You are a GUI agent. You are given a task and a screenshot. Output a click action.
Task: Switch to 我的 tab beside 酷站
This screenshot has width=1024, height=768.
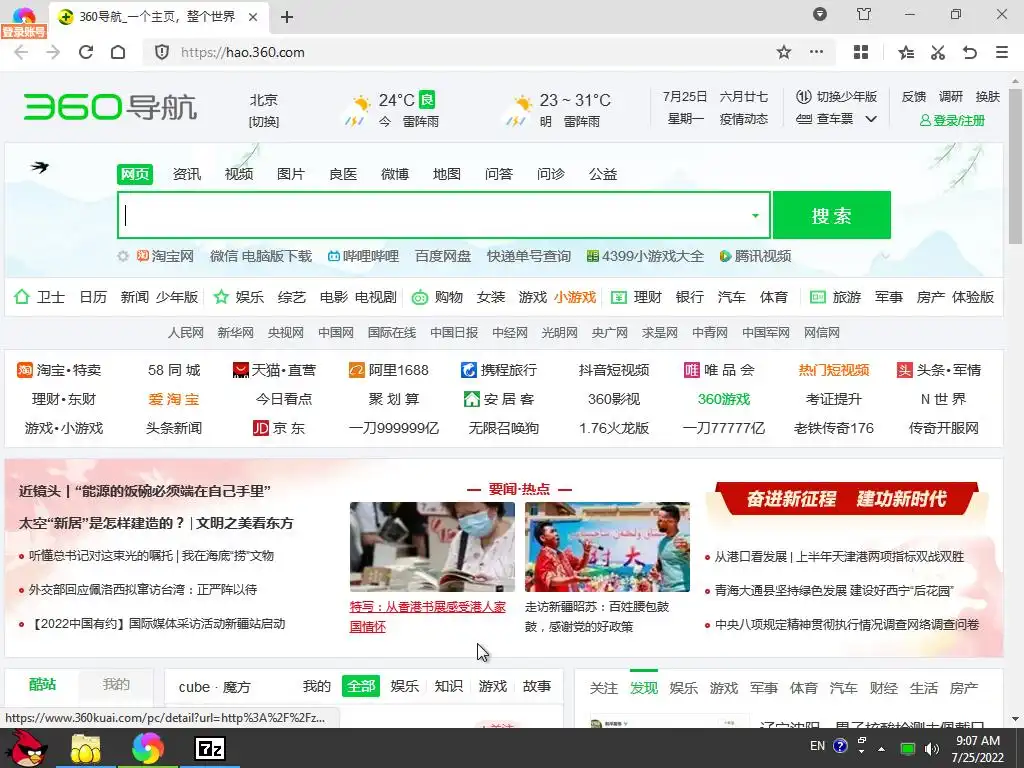[x=116, y=684]
